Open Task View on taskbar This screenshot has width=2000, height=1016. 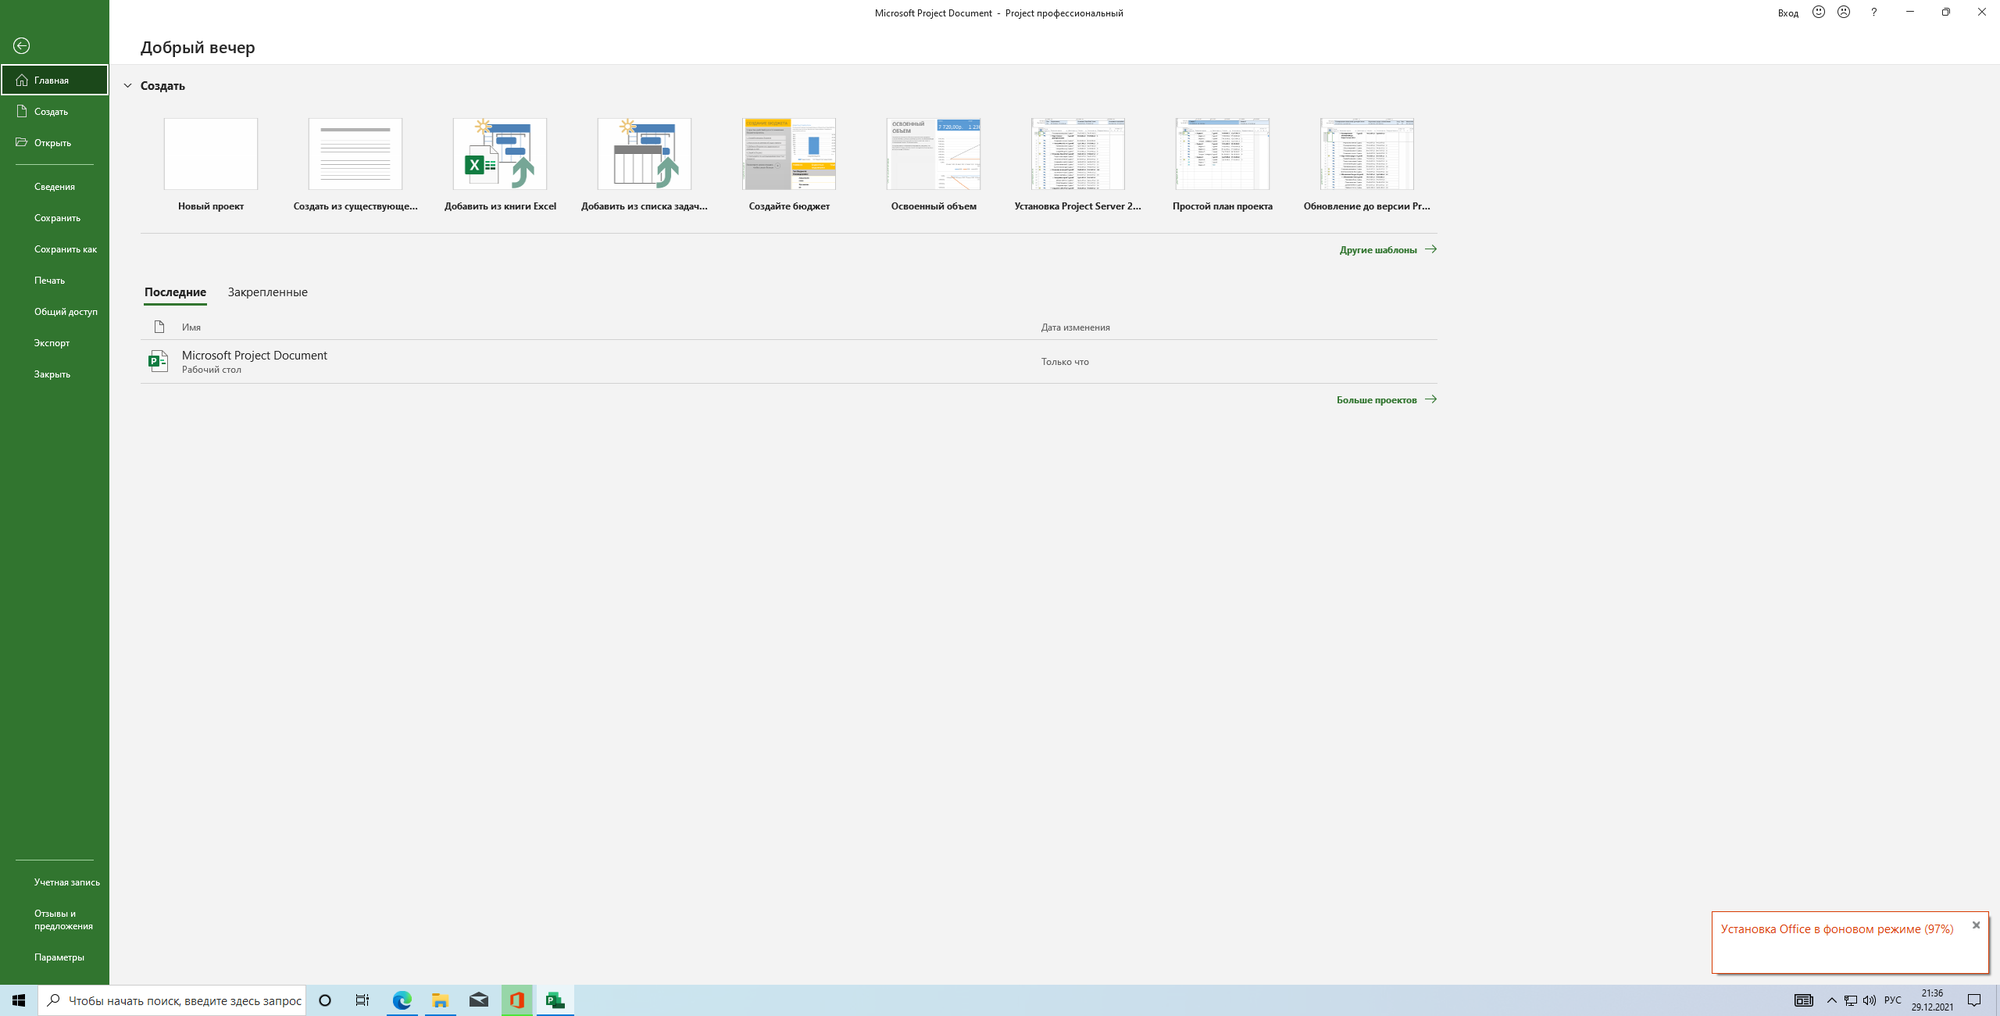point(362,1000)
